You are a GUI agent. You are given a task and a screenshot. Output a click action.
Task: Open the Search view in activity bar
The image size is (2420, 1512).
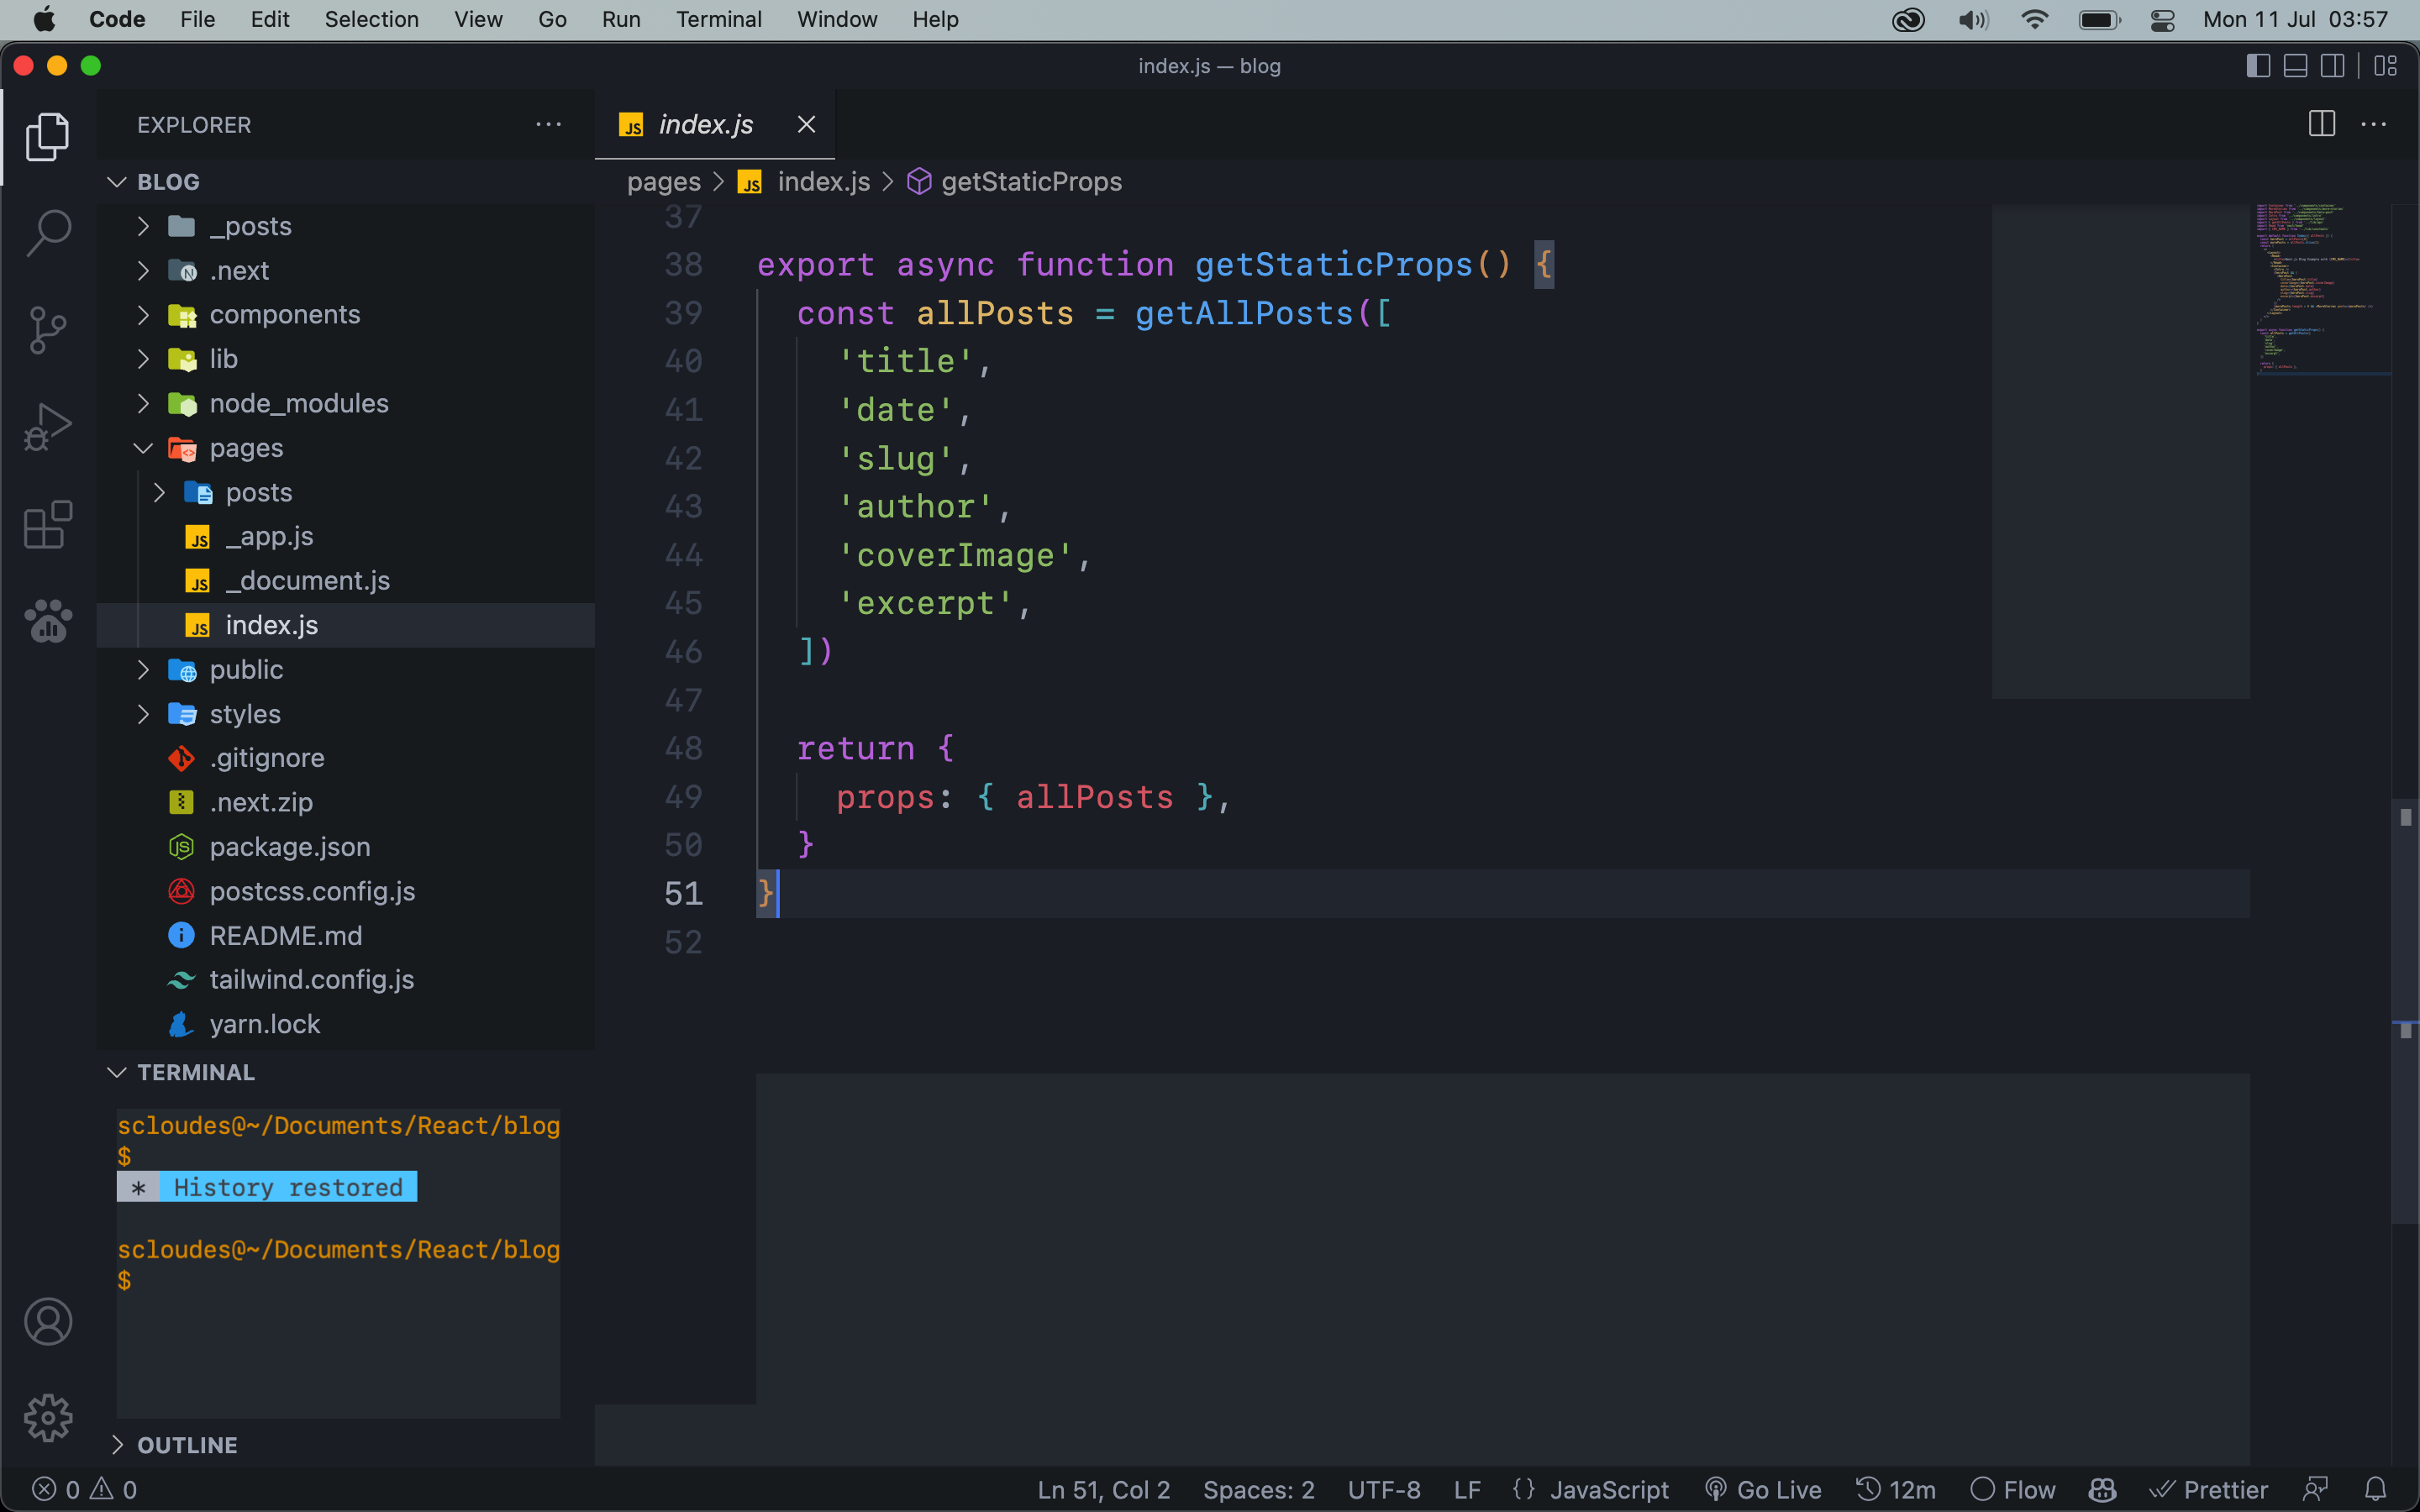point(47,232)
